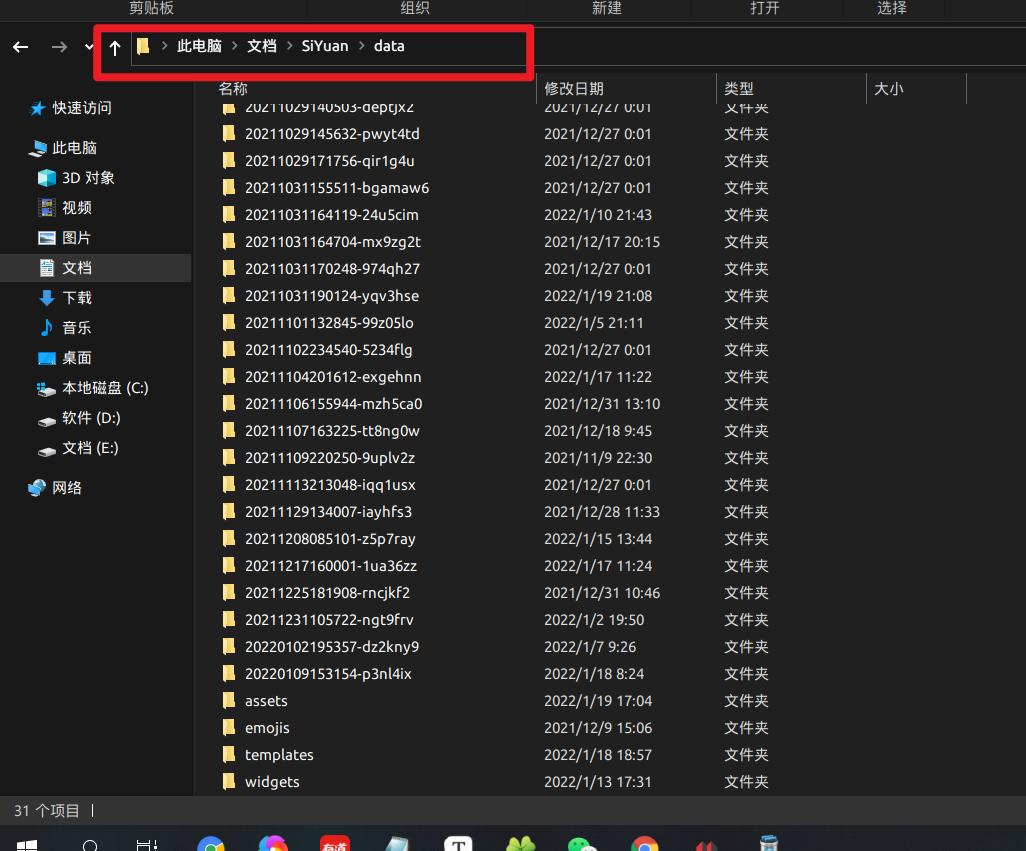1026x851 pixels.
Task: Open the taskbar search
Action: pos(91,845)
